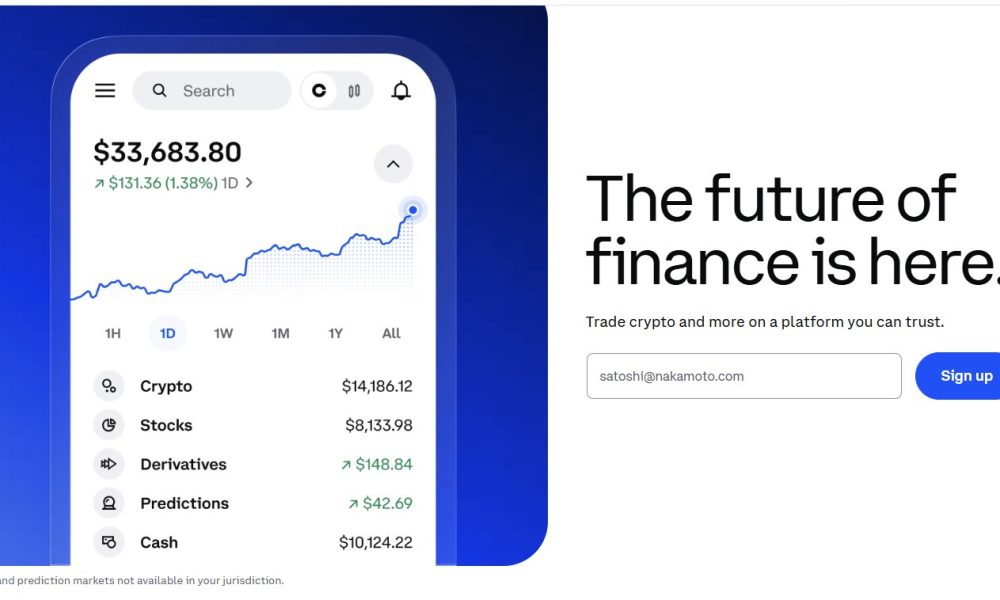Collapse the portfolio chart chevron
The image size is (1000, 600).
[x=393, y=164]
